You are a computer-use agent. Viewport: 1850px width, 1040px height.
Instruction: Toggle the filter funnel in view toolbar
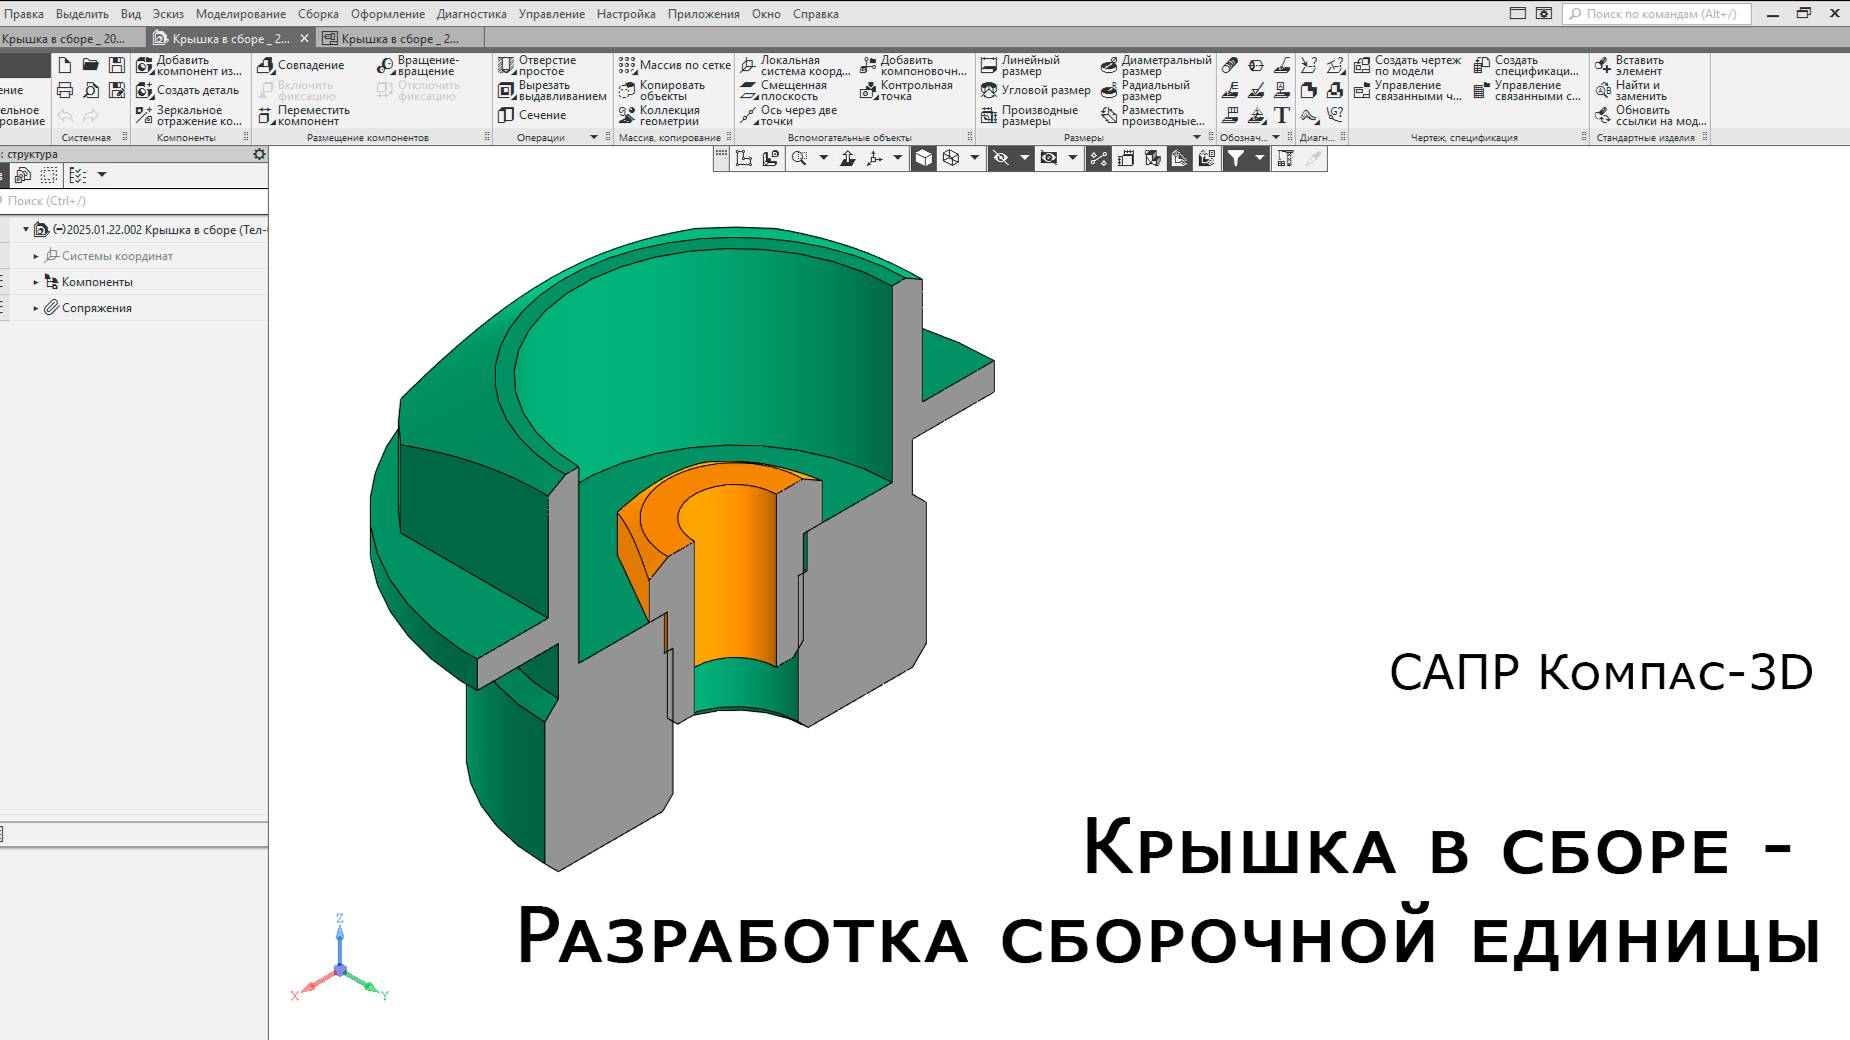coord(1235,158)
